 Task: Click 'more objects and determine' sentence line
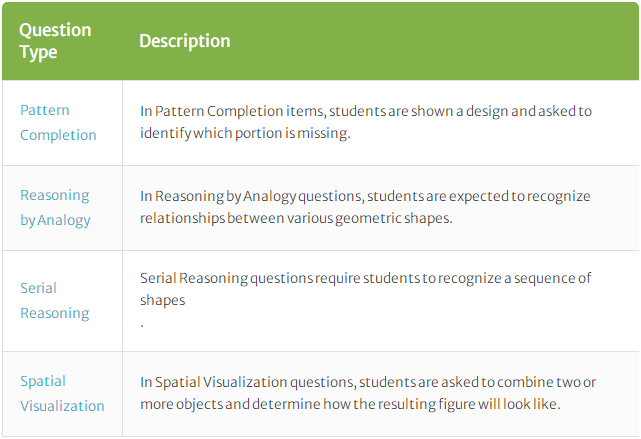pyautogui.click(x=350, y=404)
